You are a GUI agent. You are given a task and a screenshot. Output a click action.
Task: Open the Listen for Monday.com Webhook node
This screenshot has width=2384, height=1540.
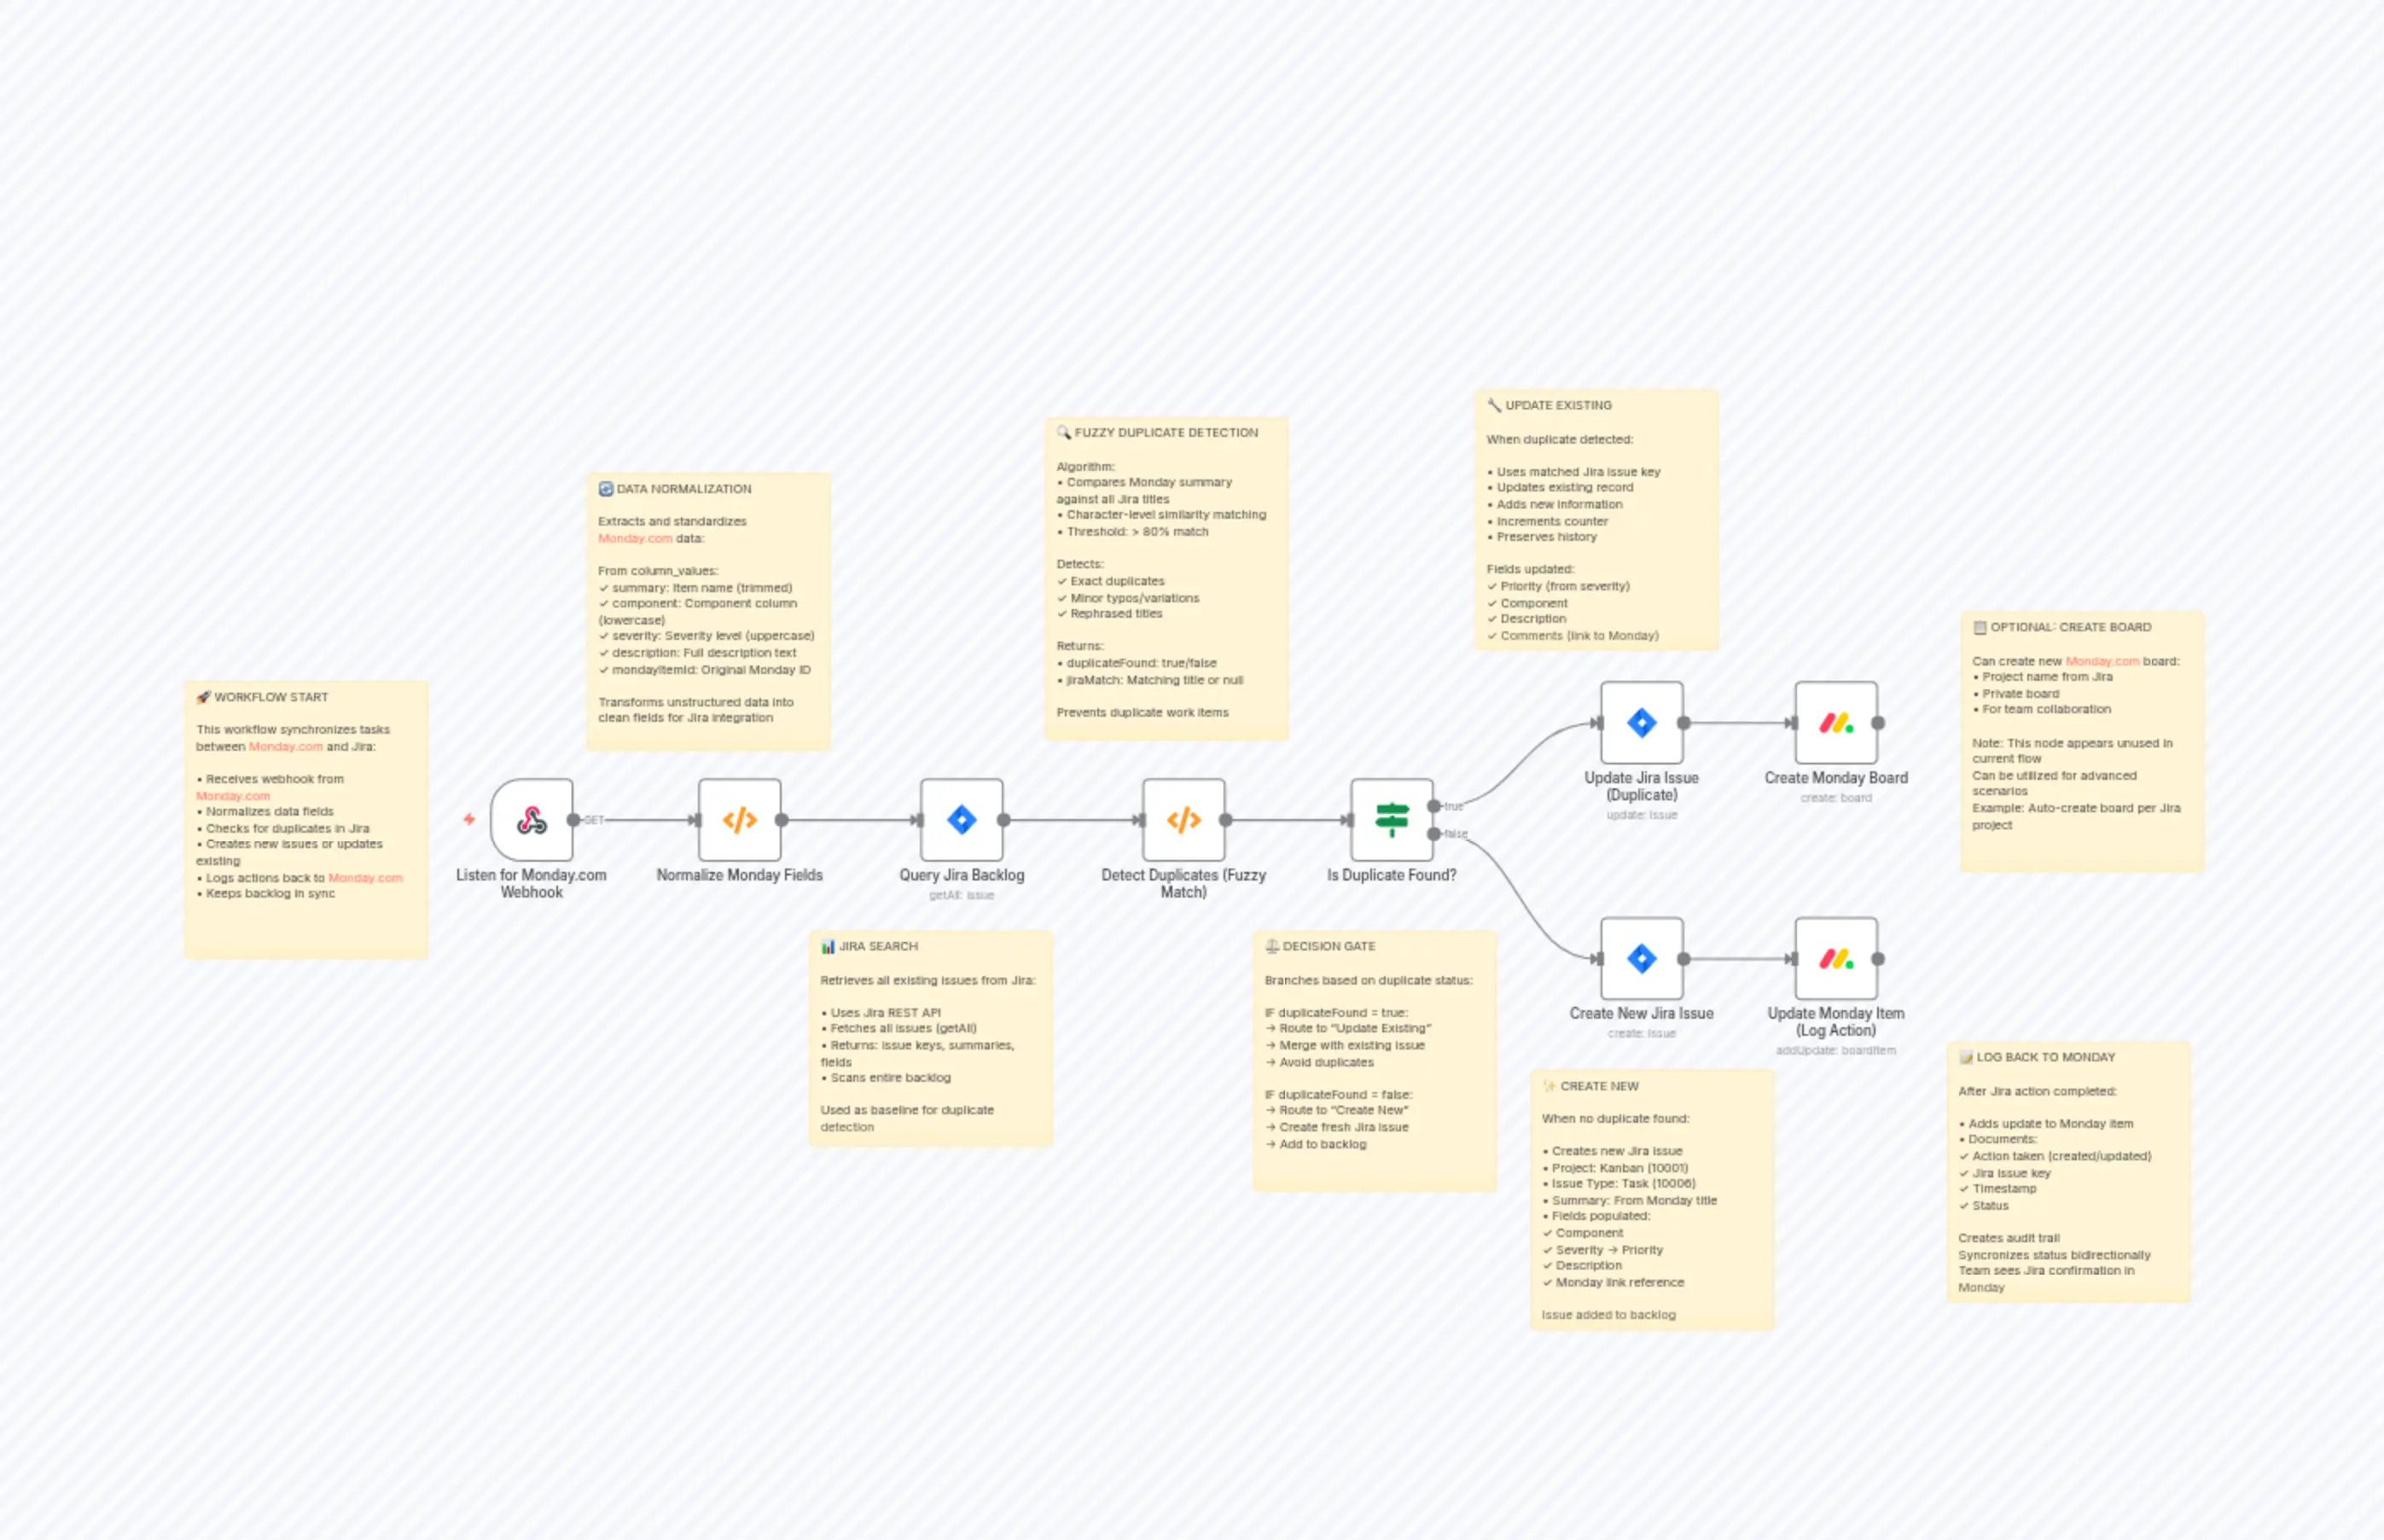[x=531, y=820]
